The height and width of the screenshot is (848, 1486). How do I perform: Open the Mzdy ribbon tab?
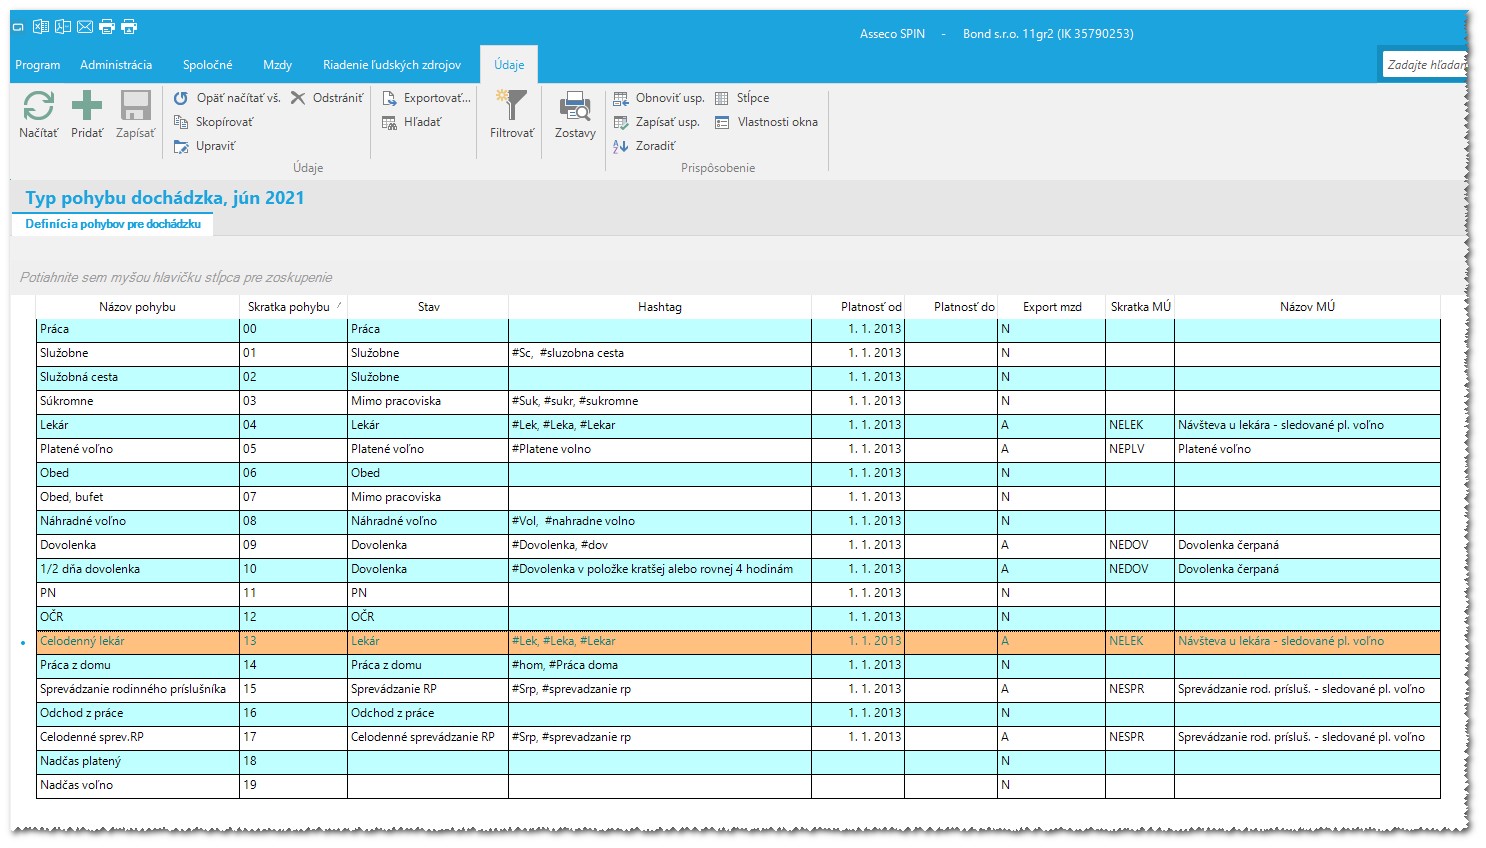(277, 65)
